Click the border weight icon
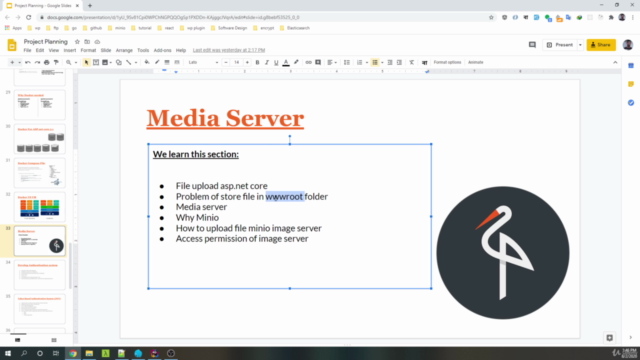Viewport: 640px width, 360px height. (167, 62)
